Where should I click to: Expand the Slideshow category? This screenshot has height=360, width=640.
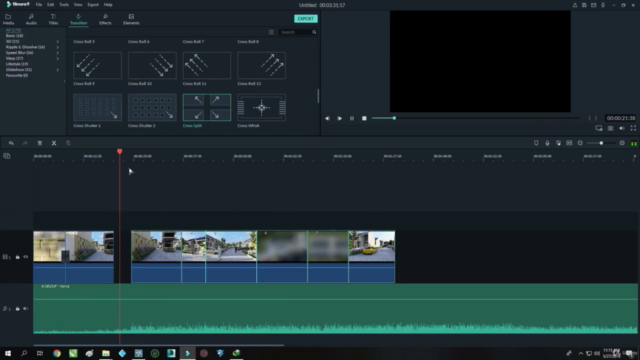[x=58, y=70]
